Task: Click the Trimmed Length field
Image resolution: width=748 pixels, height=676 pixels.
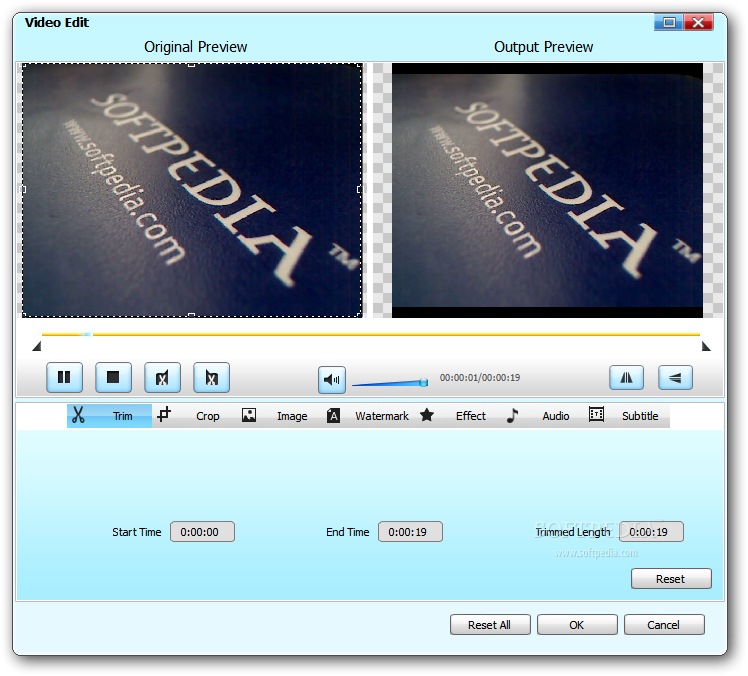Action: coord(651,531)
